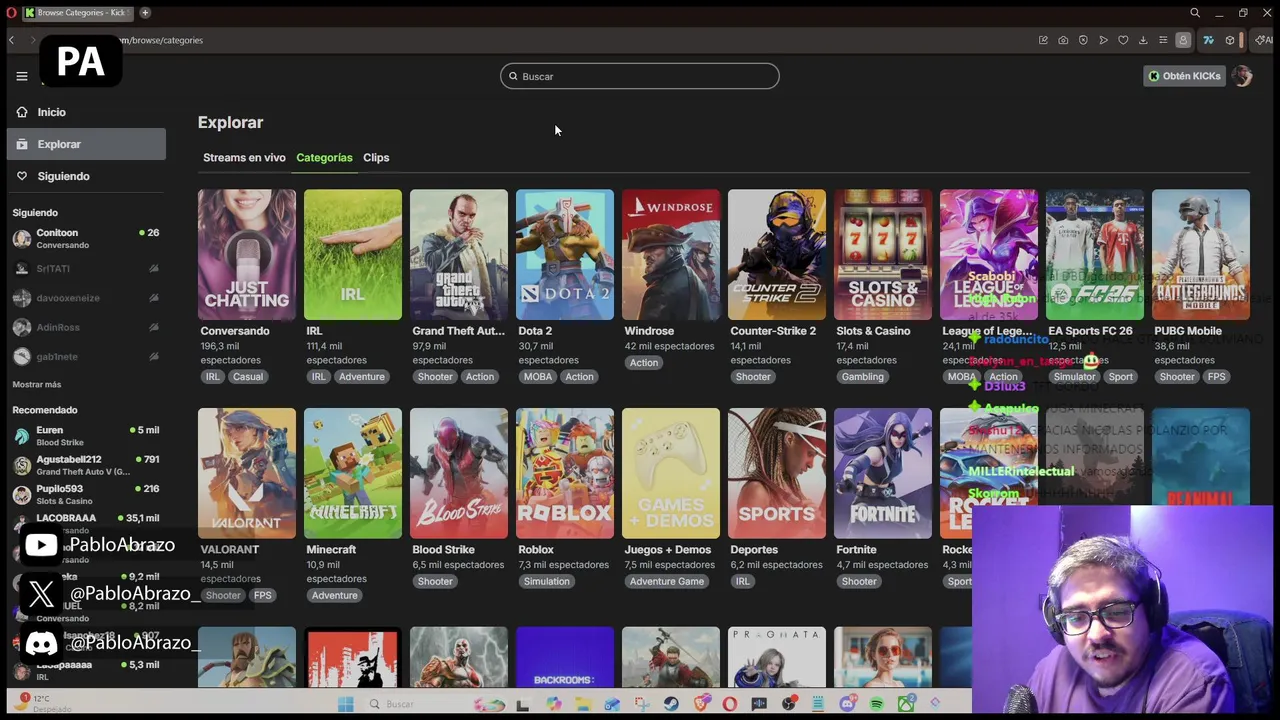Open the Games + Demos category thumbnail

(x=671, y=473)
